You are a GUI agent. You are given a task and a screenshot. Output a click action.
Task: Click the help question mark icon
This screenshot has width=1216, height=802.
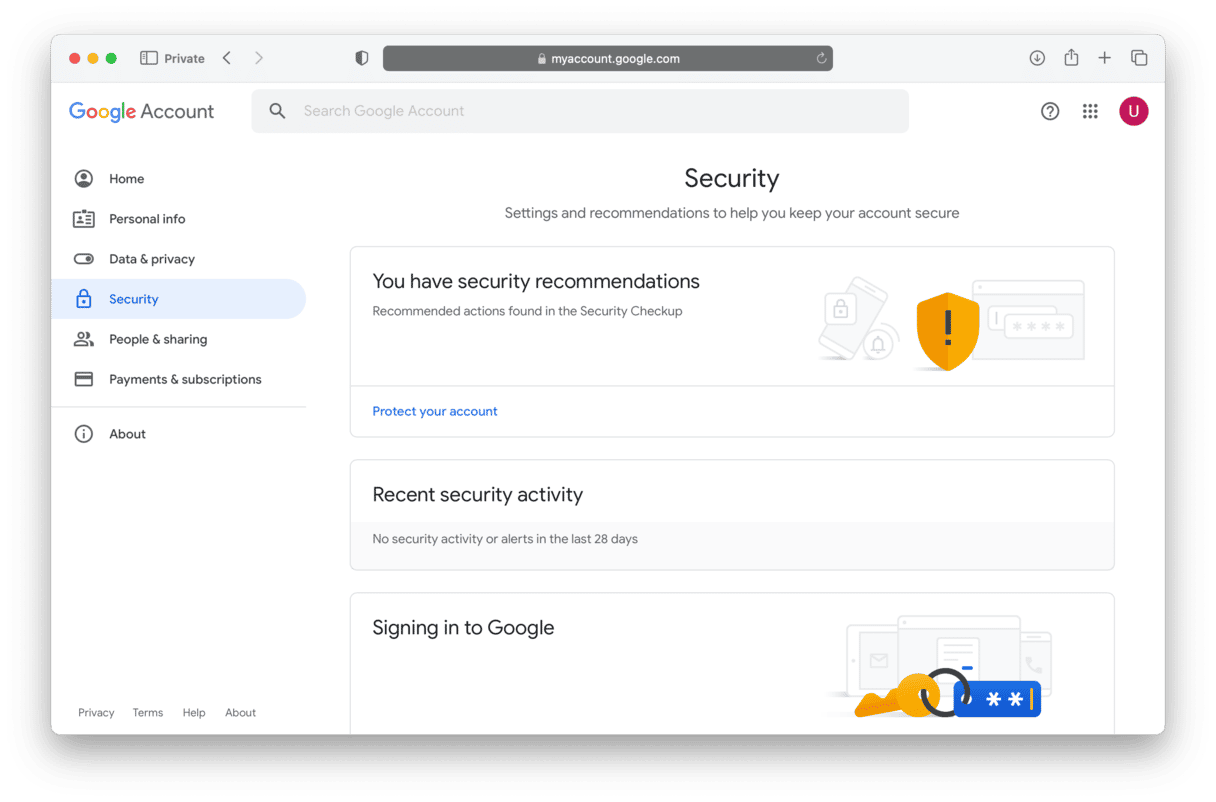[x=1050, y=111]
